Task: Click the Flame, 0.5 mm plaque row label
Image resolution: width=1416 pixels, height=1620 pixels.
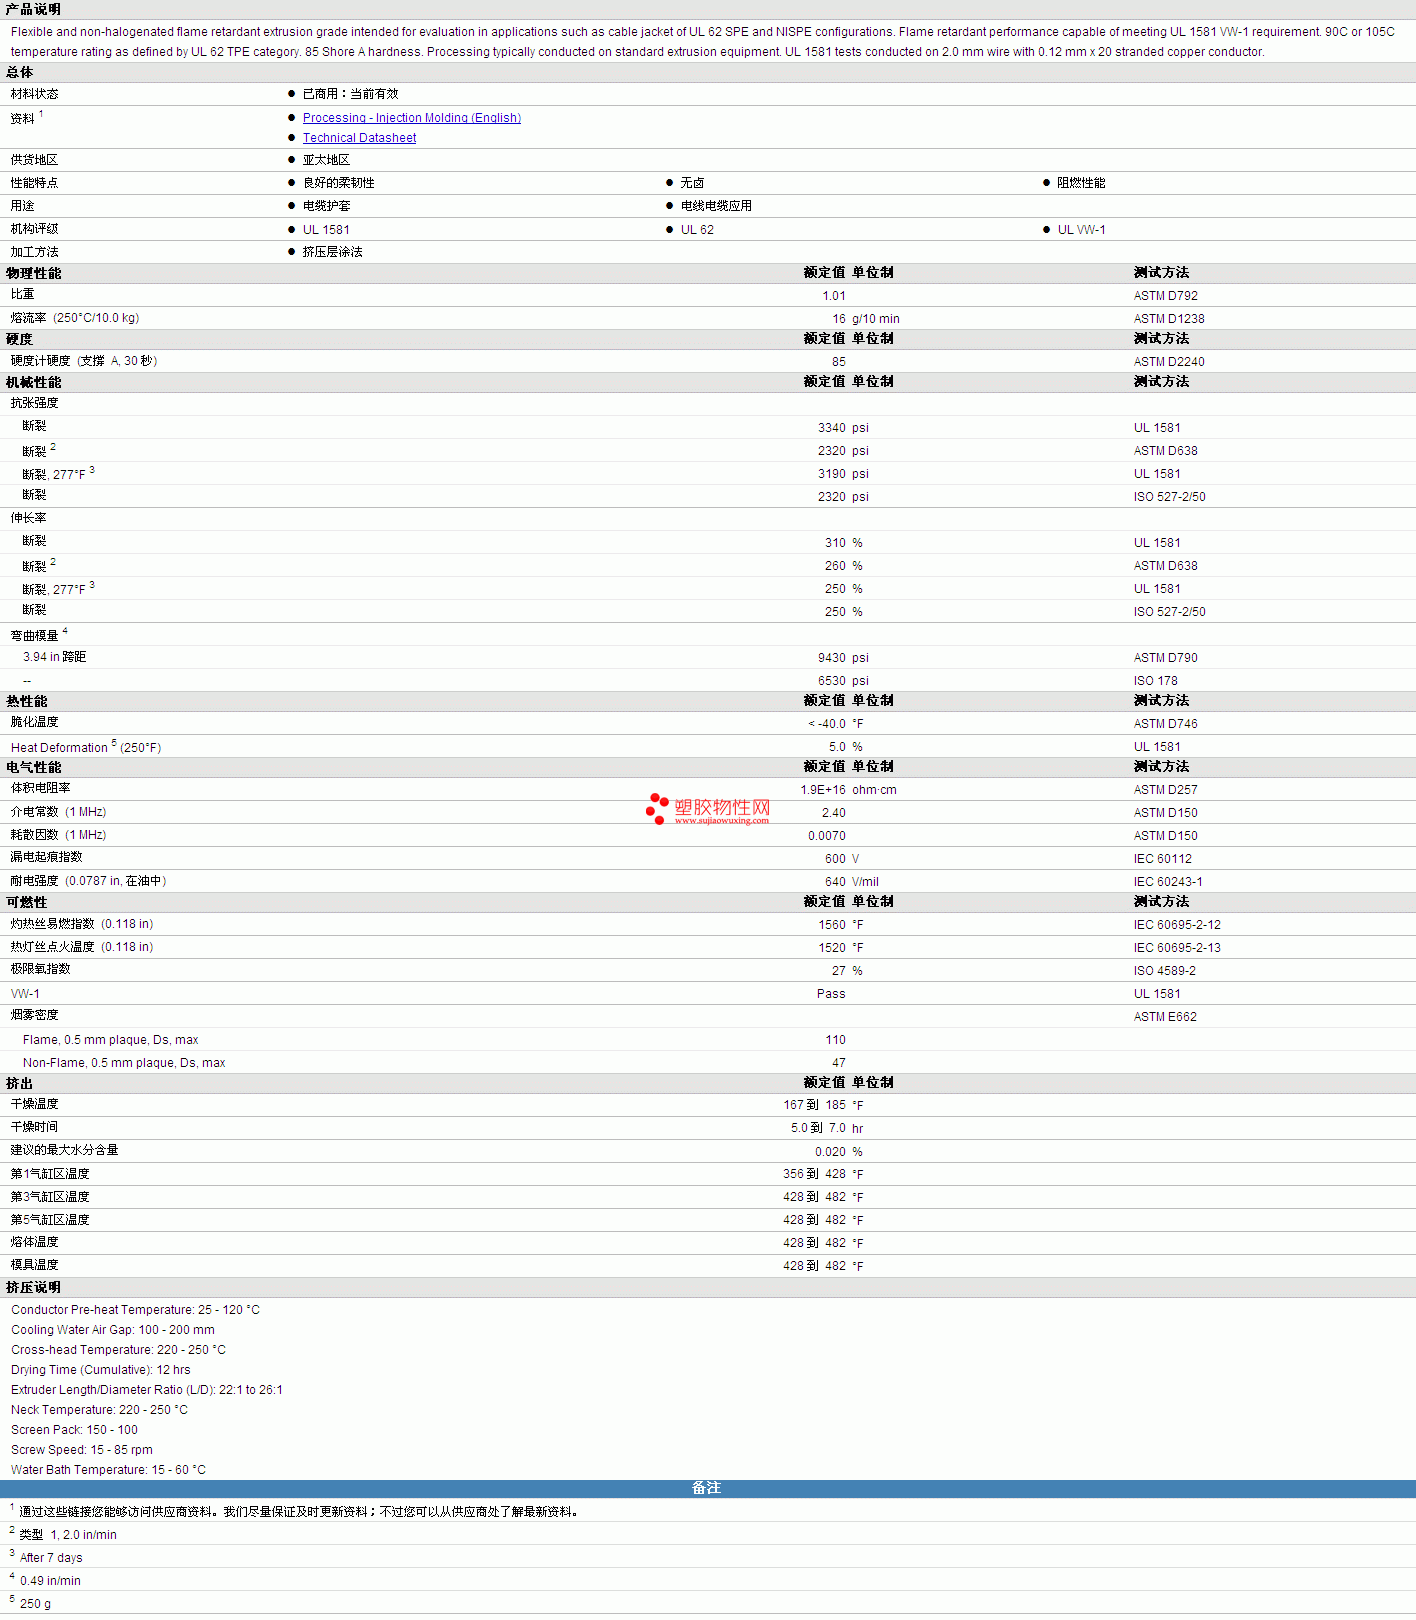Action: coord(110,1040)
